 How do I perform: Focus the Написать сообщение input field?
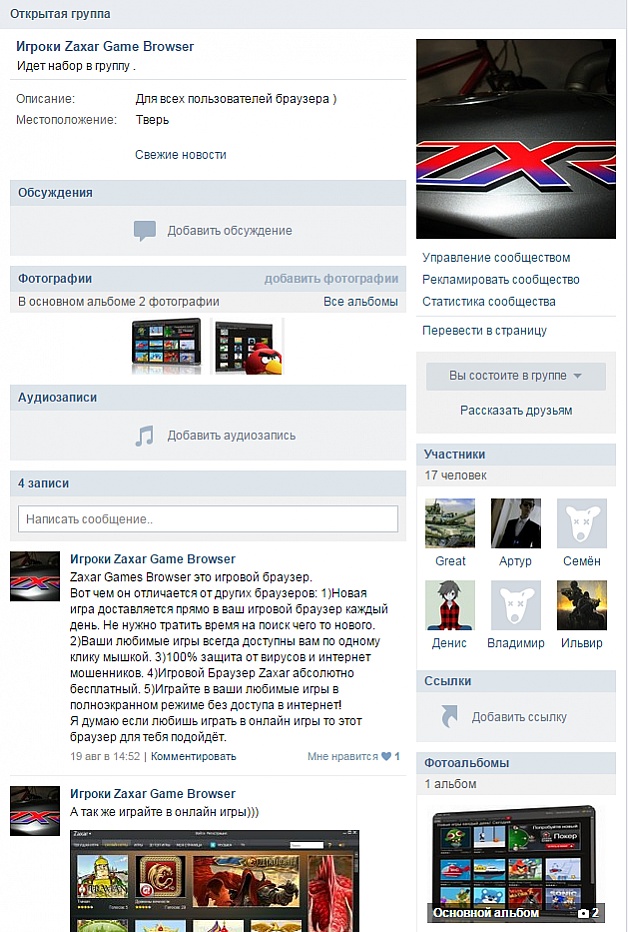[208, 519]
